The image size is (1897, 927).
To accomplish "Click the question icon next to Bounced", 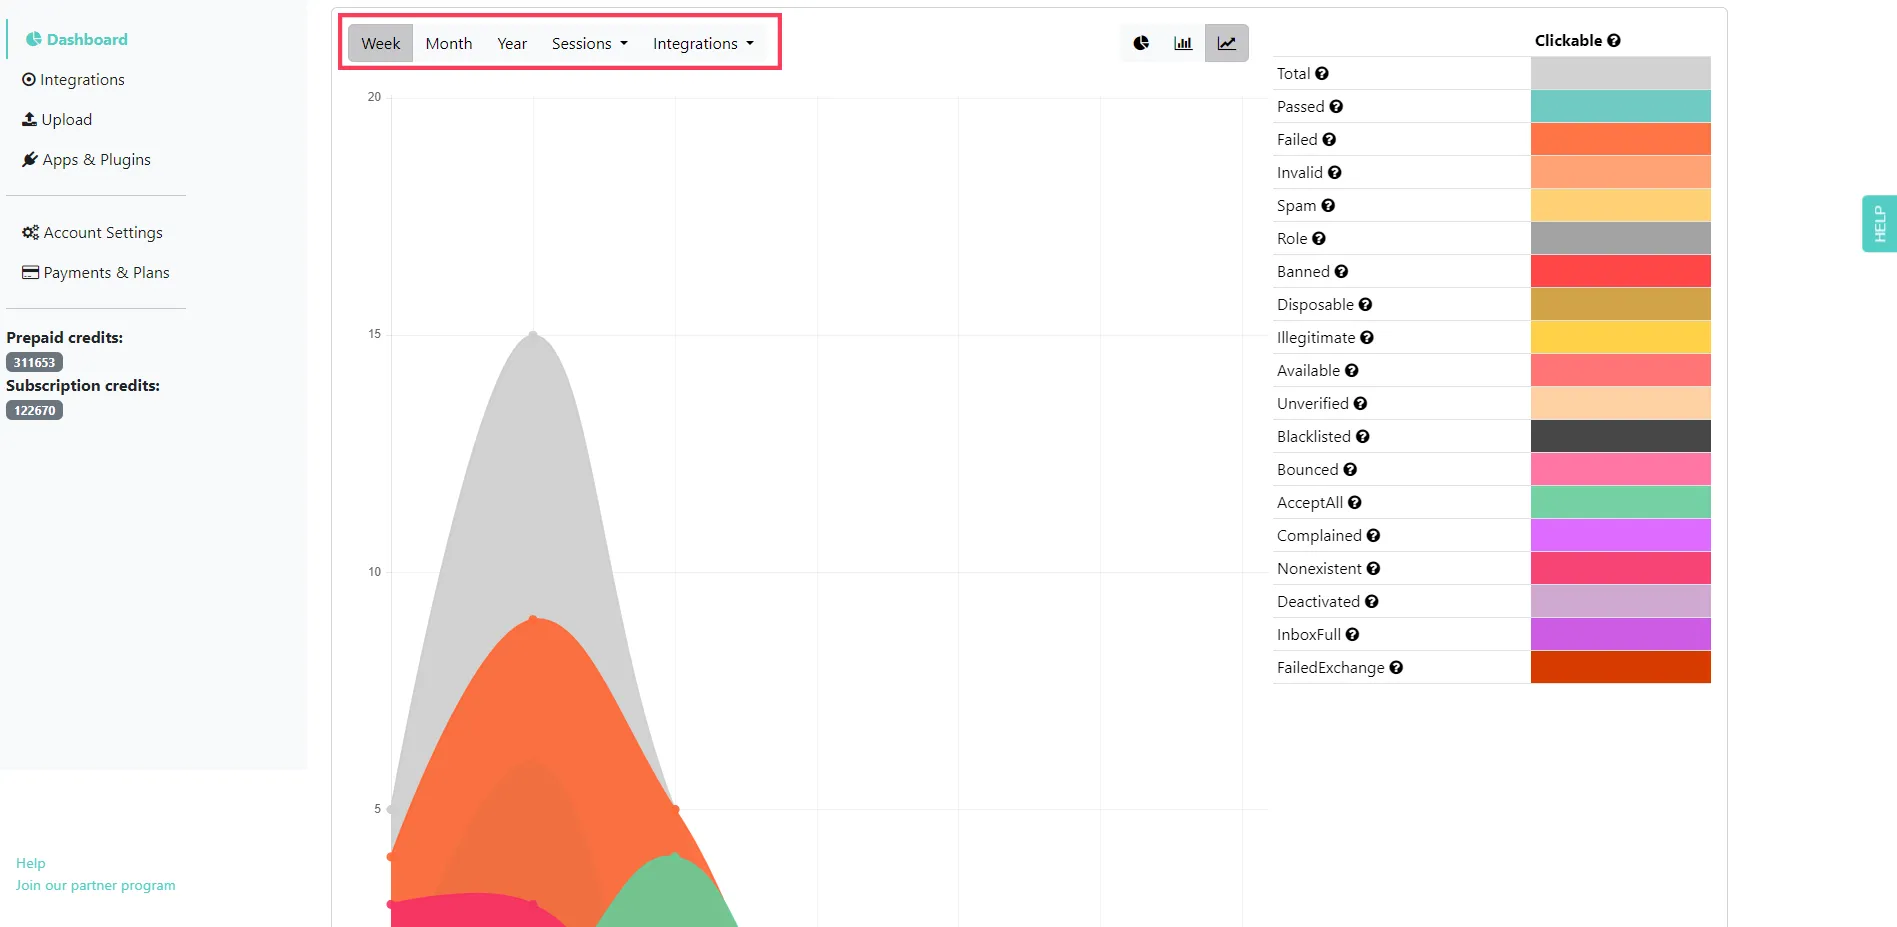I will pyautogui.click(x=1350, y=469).
